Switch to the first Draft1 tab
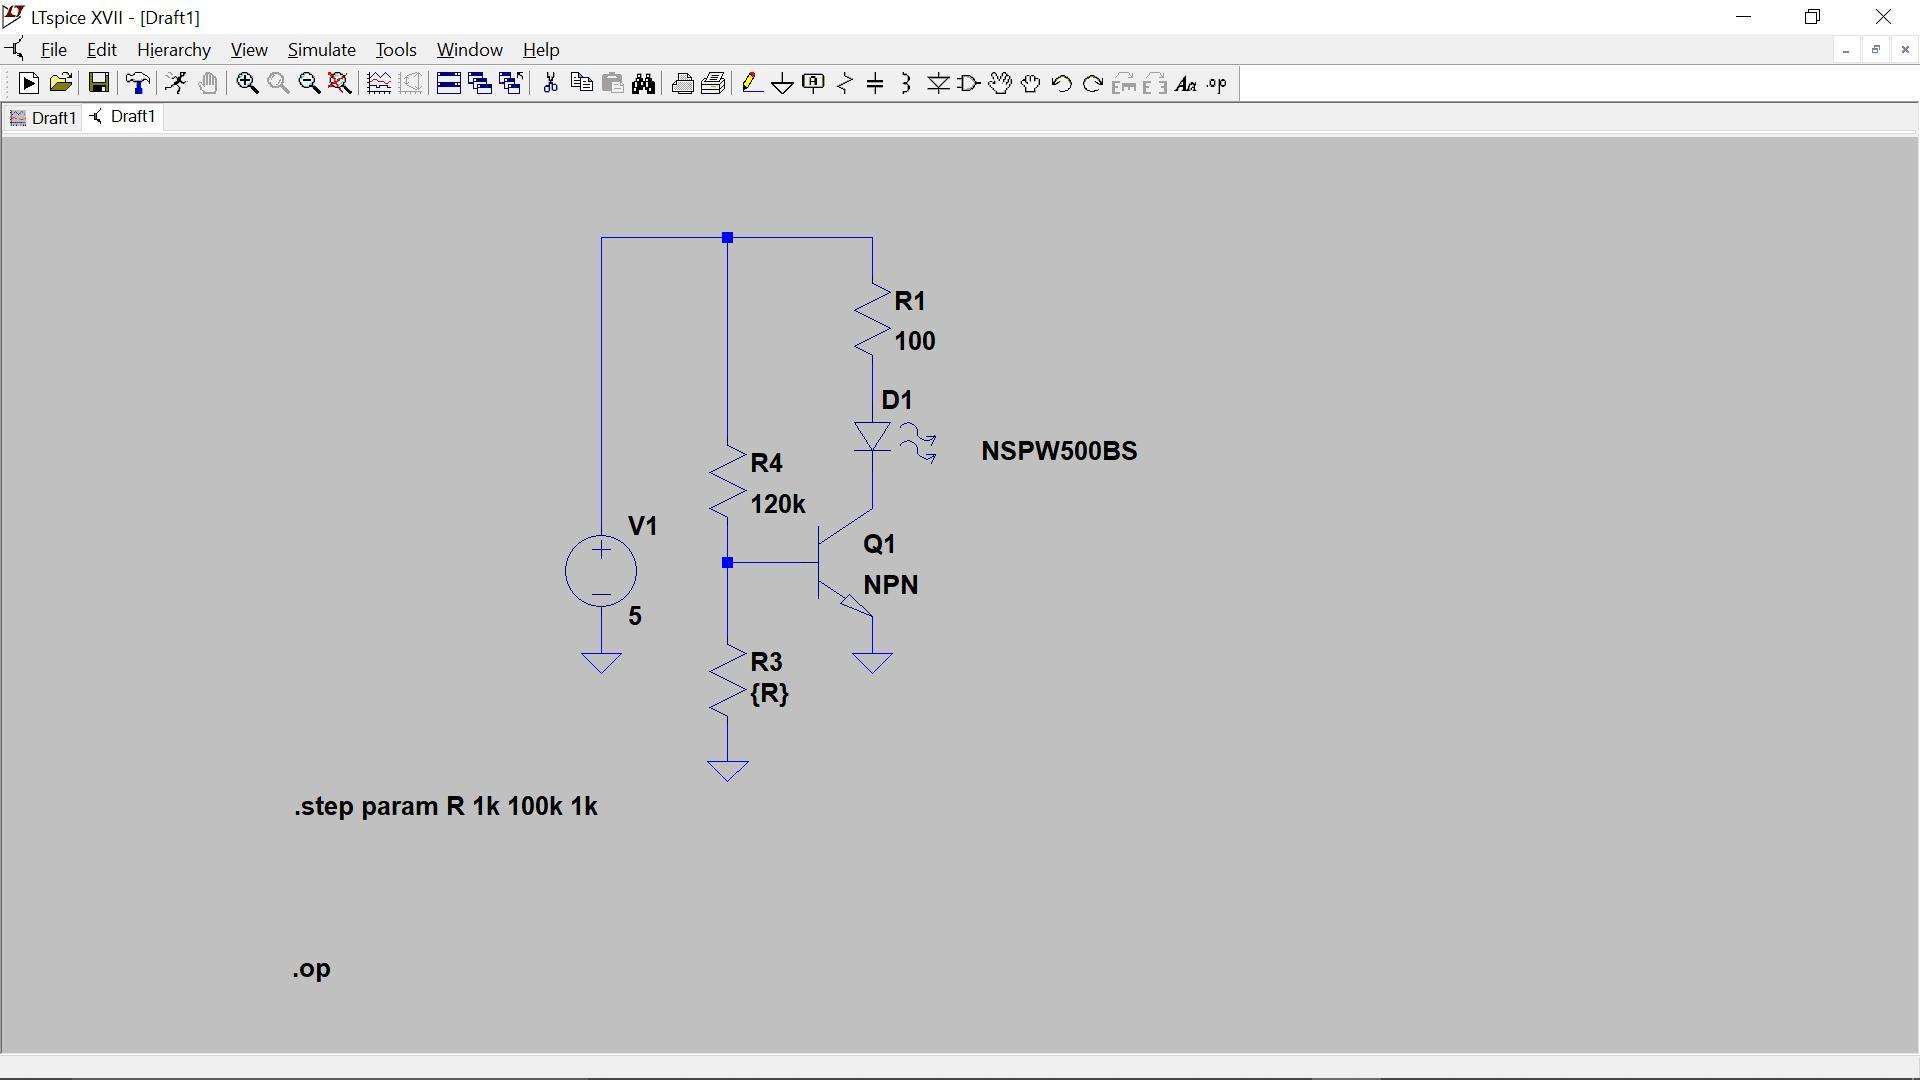Viewport: 1920px width, 1080px height. [x=43, y=118]
